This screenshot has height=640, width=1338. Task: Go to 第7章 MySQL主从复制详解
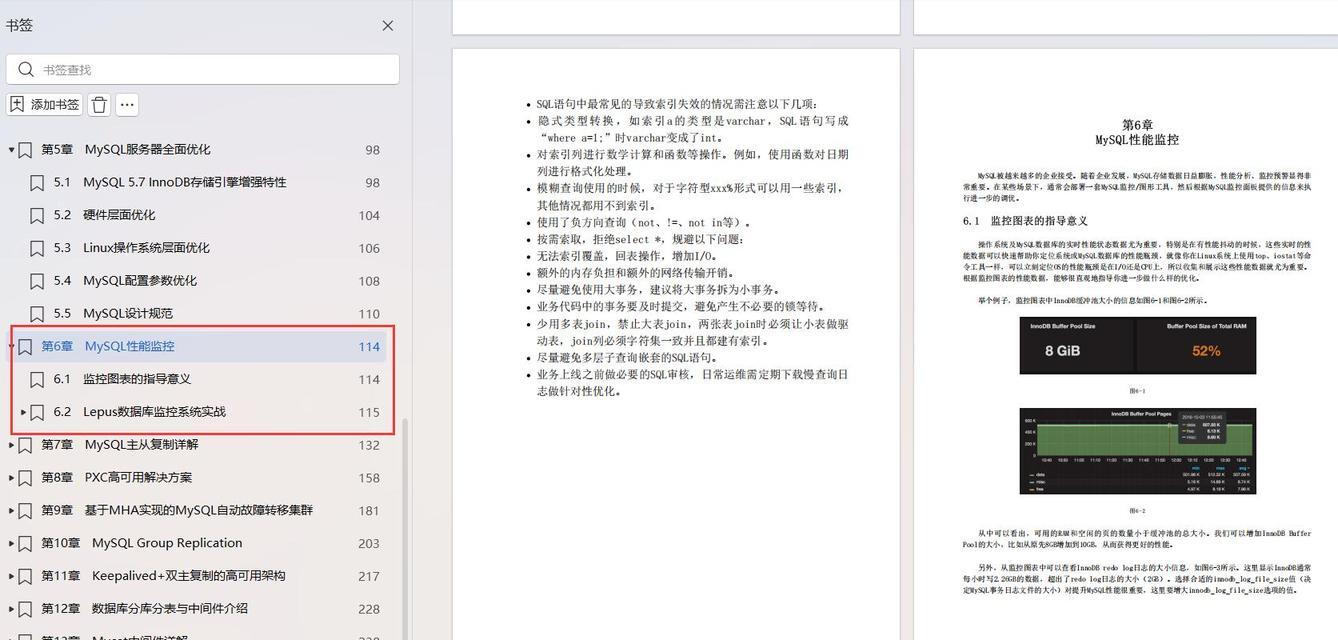tap(120, 445)
